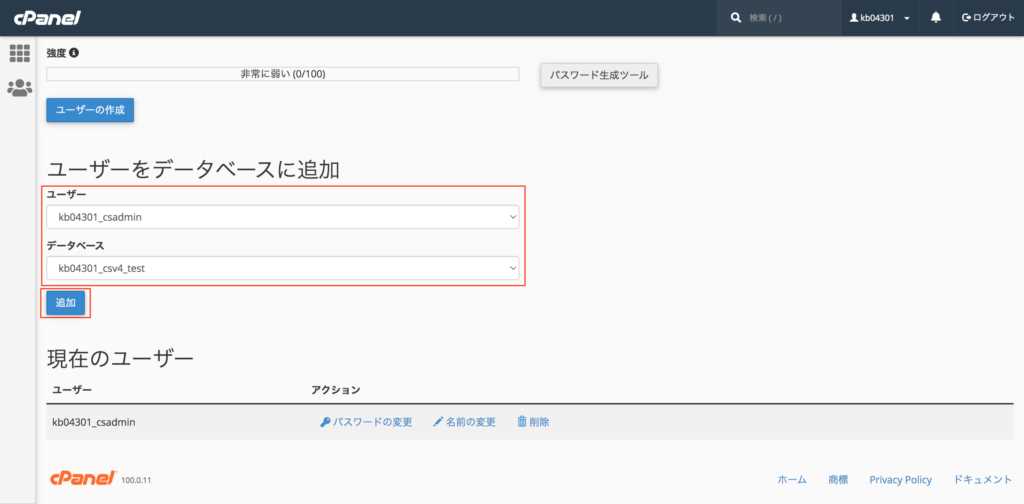Click the notifications bell icon

point(936,18)
